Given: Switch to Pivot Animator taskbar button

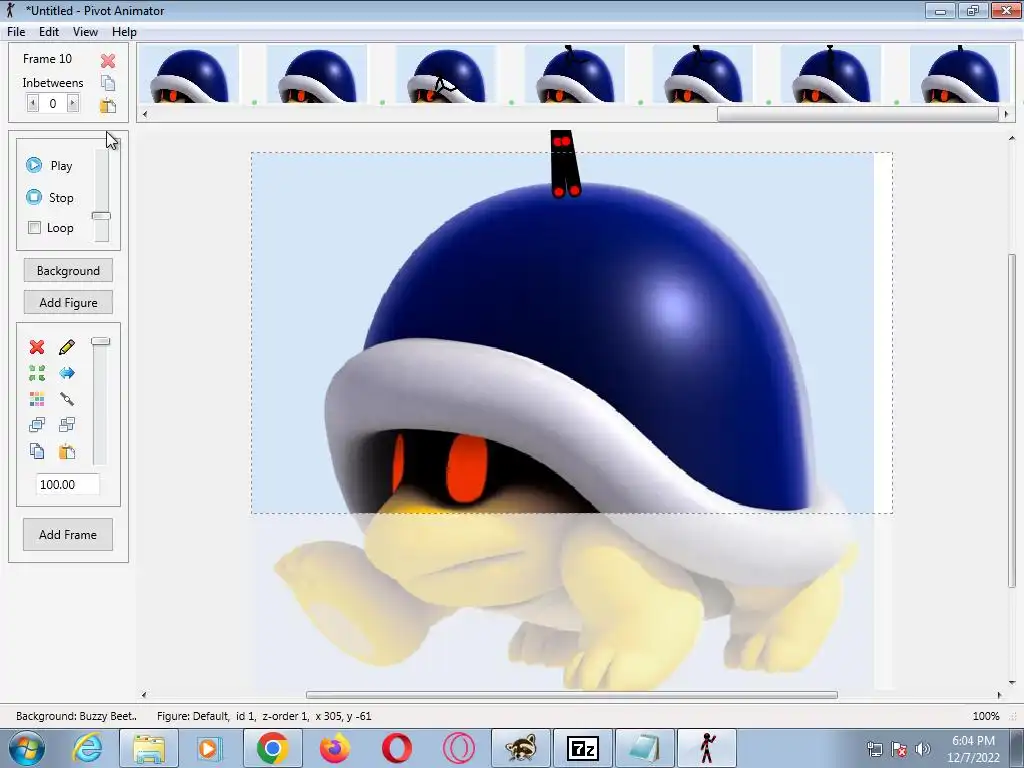Looking at the screenshot, I should point(707,748).
